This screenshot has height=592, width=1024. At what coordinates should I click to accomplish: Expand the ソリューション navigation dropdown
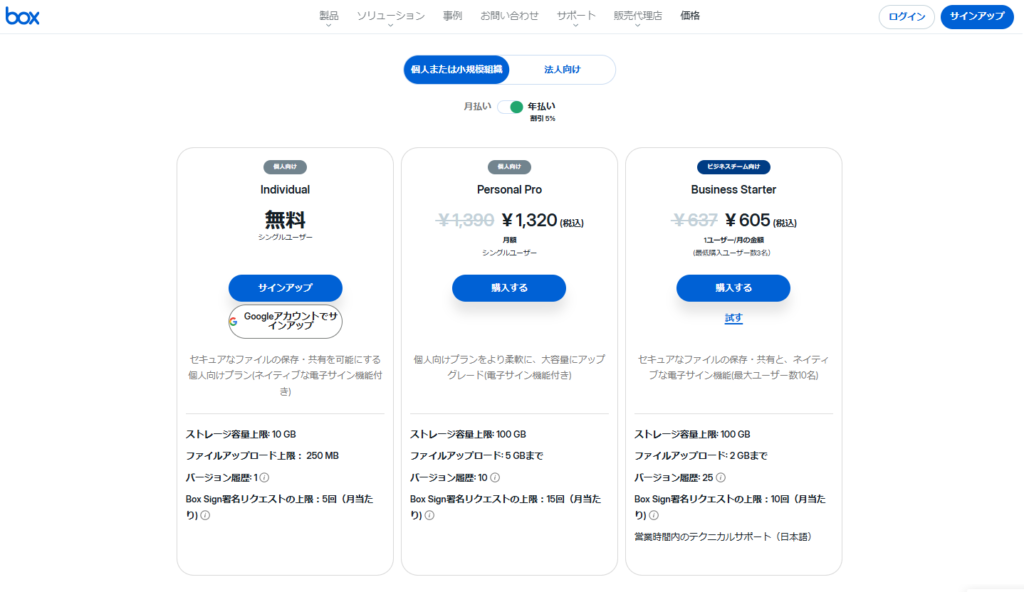[390, 16]
